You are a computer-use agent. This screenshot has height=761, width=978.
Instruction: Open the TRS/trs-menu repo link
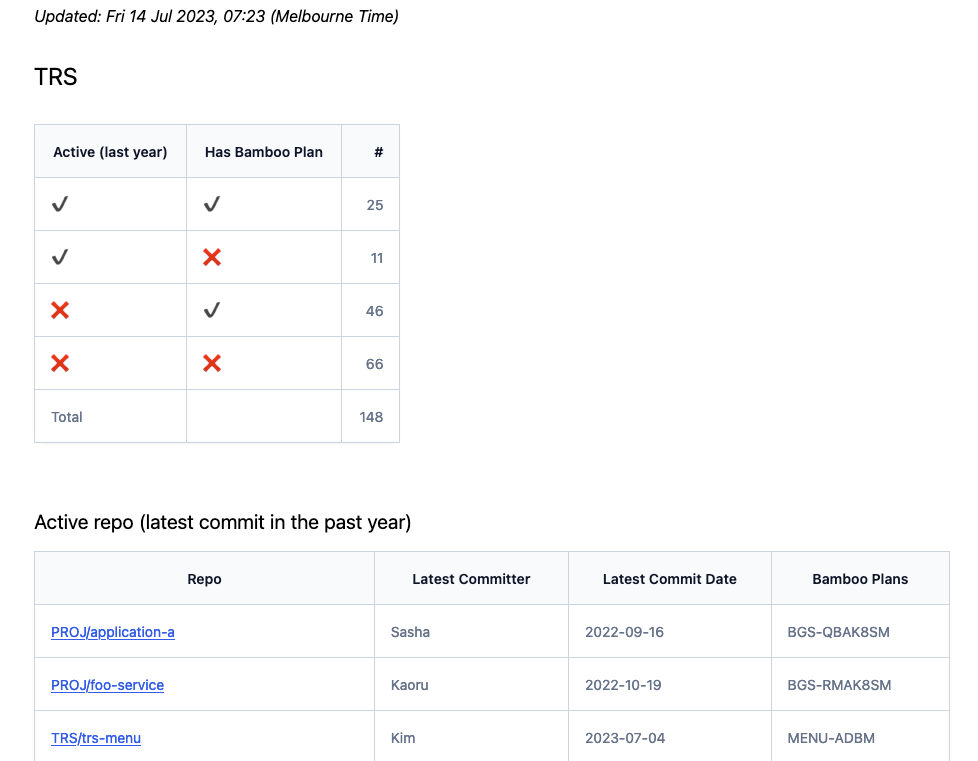[x=96, y=738]
